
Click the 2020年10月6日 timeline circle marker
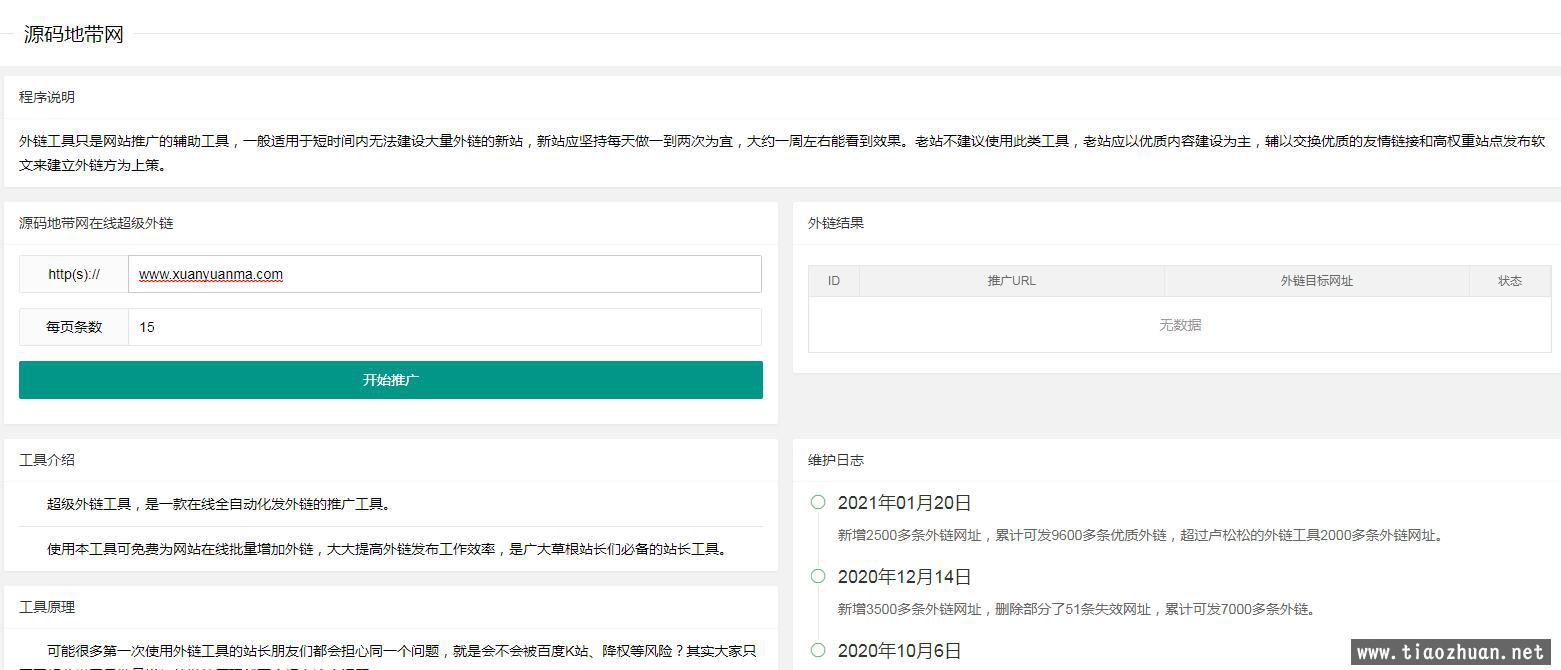pyautogui.click(x=818, y=650)
